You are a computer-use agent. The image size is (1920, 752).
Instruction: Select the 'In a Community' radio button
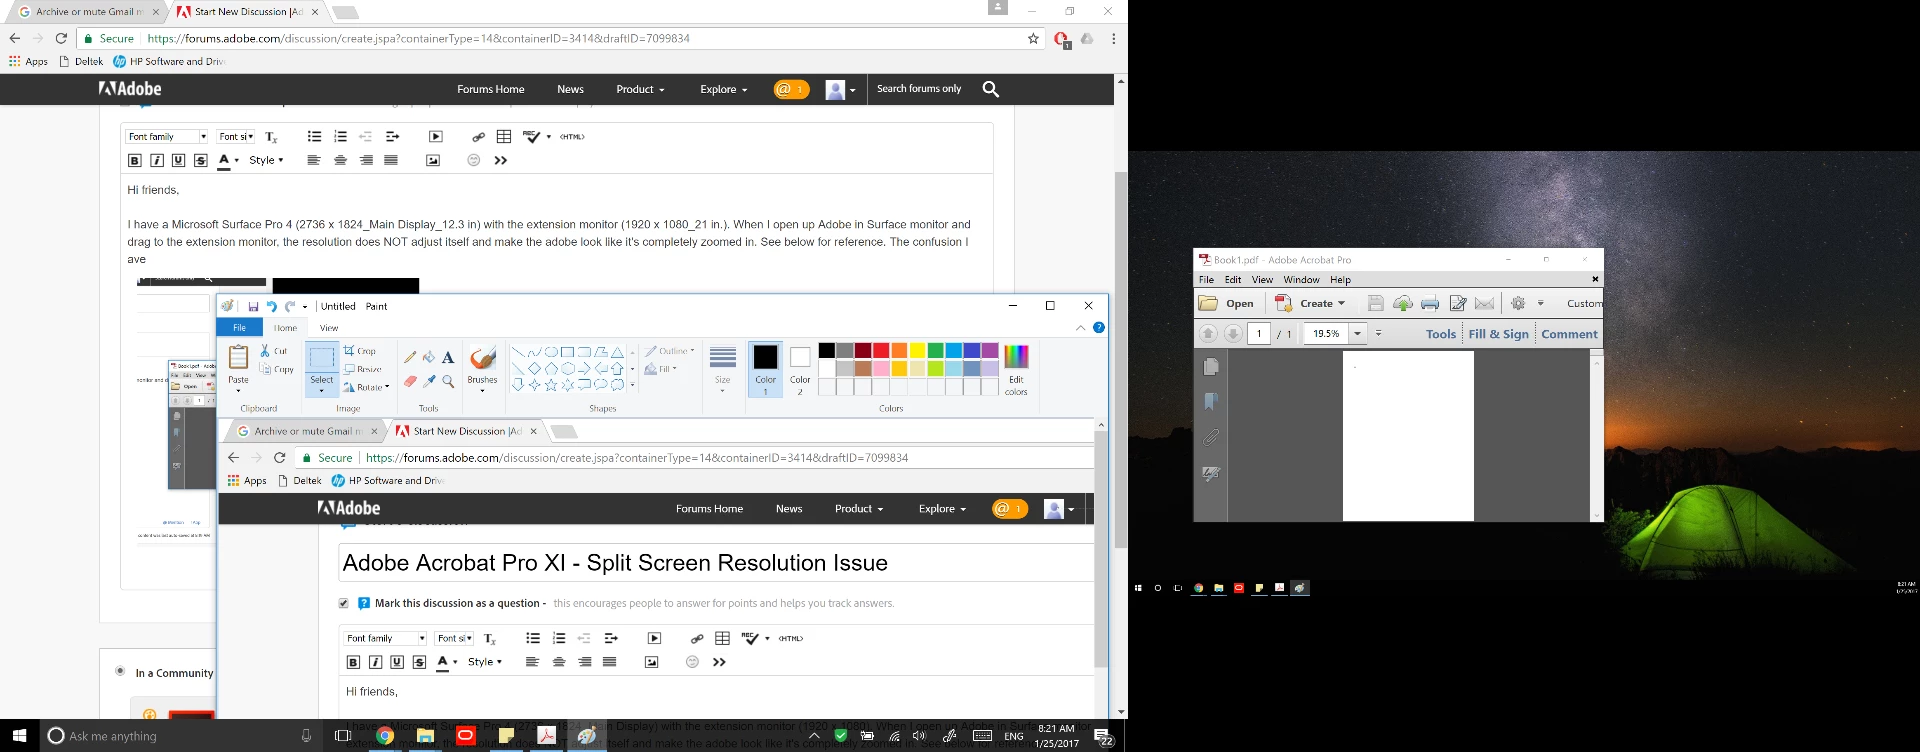[x=120, y=671]
